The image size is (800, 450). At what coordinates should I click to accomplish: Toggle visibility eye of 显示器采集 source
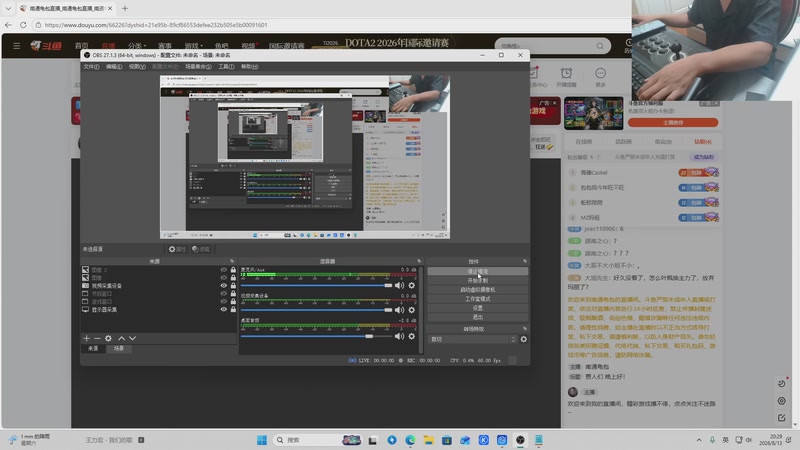(223, 309)
